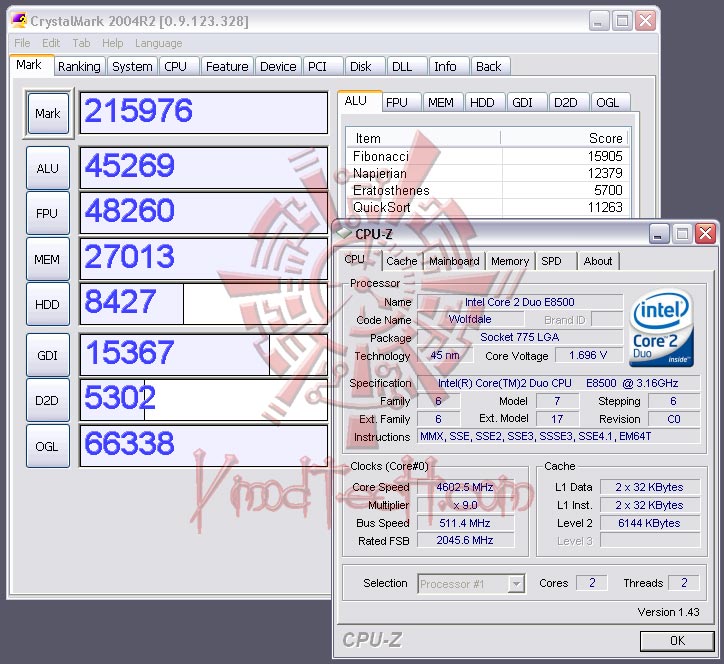Open the Tab menu
Screen dimensions: 724x664
click(x=81, y=43)
